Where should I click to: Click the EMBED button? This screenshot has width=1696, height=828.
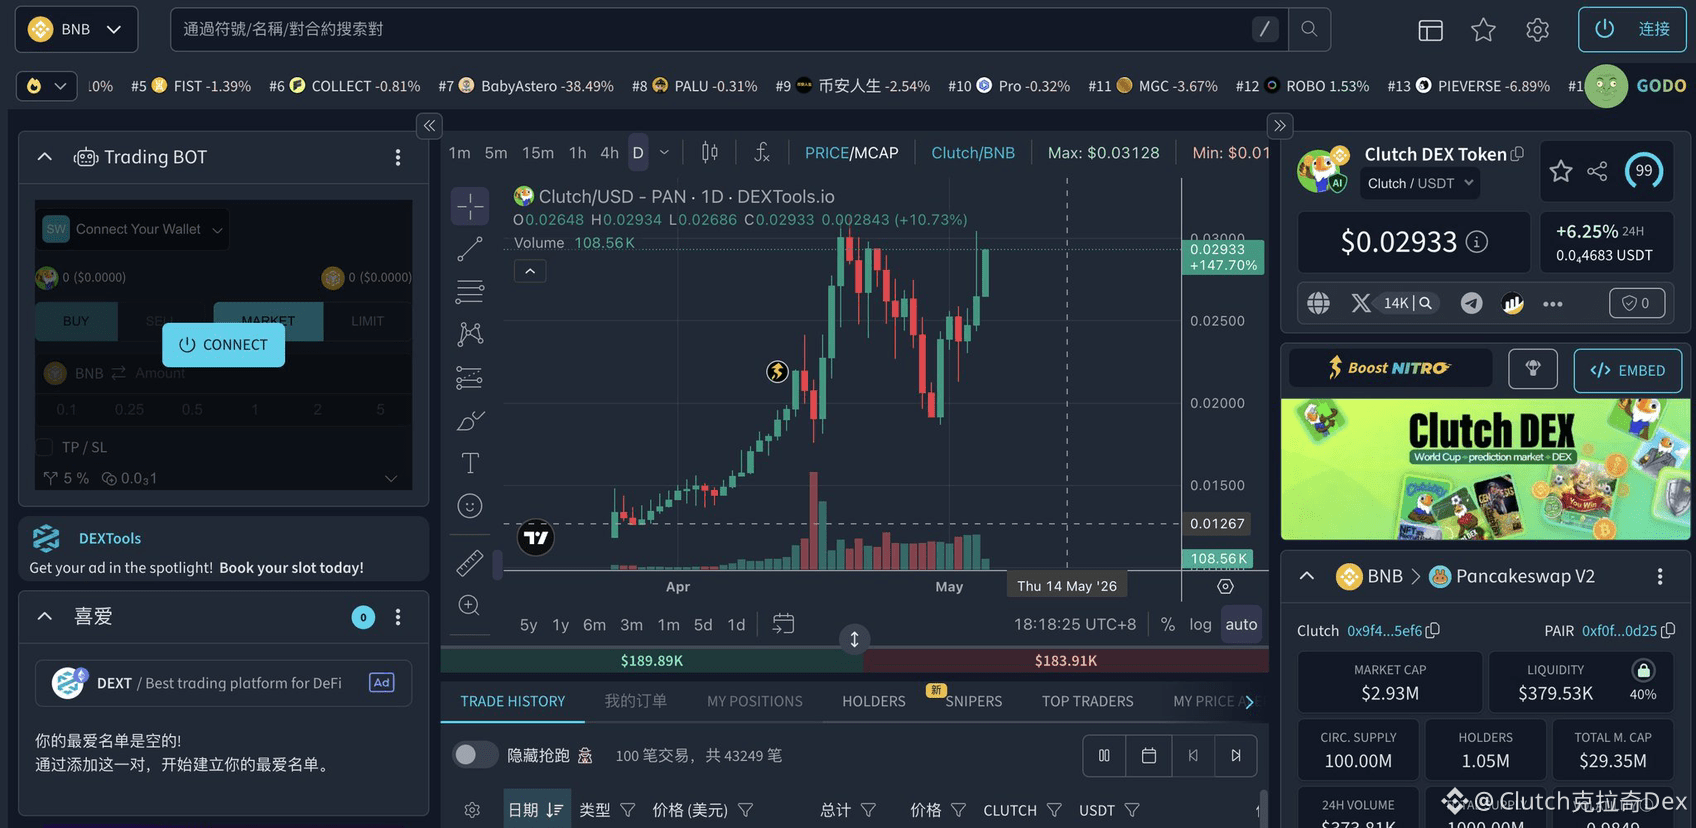click(x=1628, y=370)
